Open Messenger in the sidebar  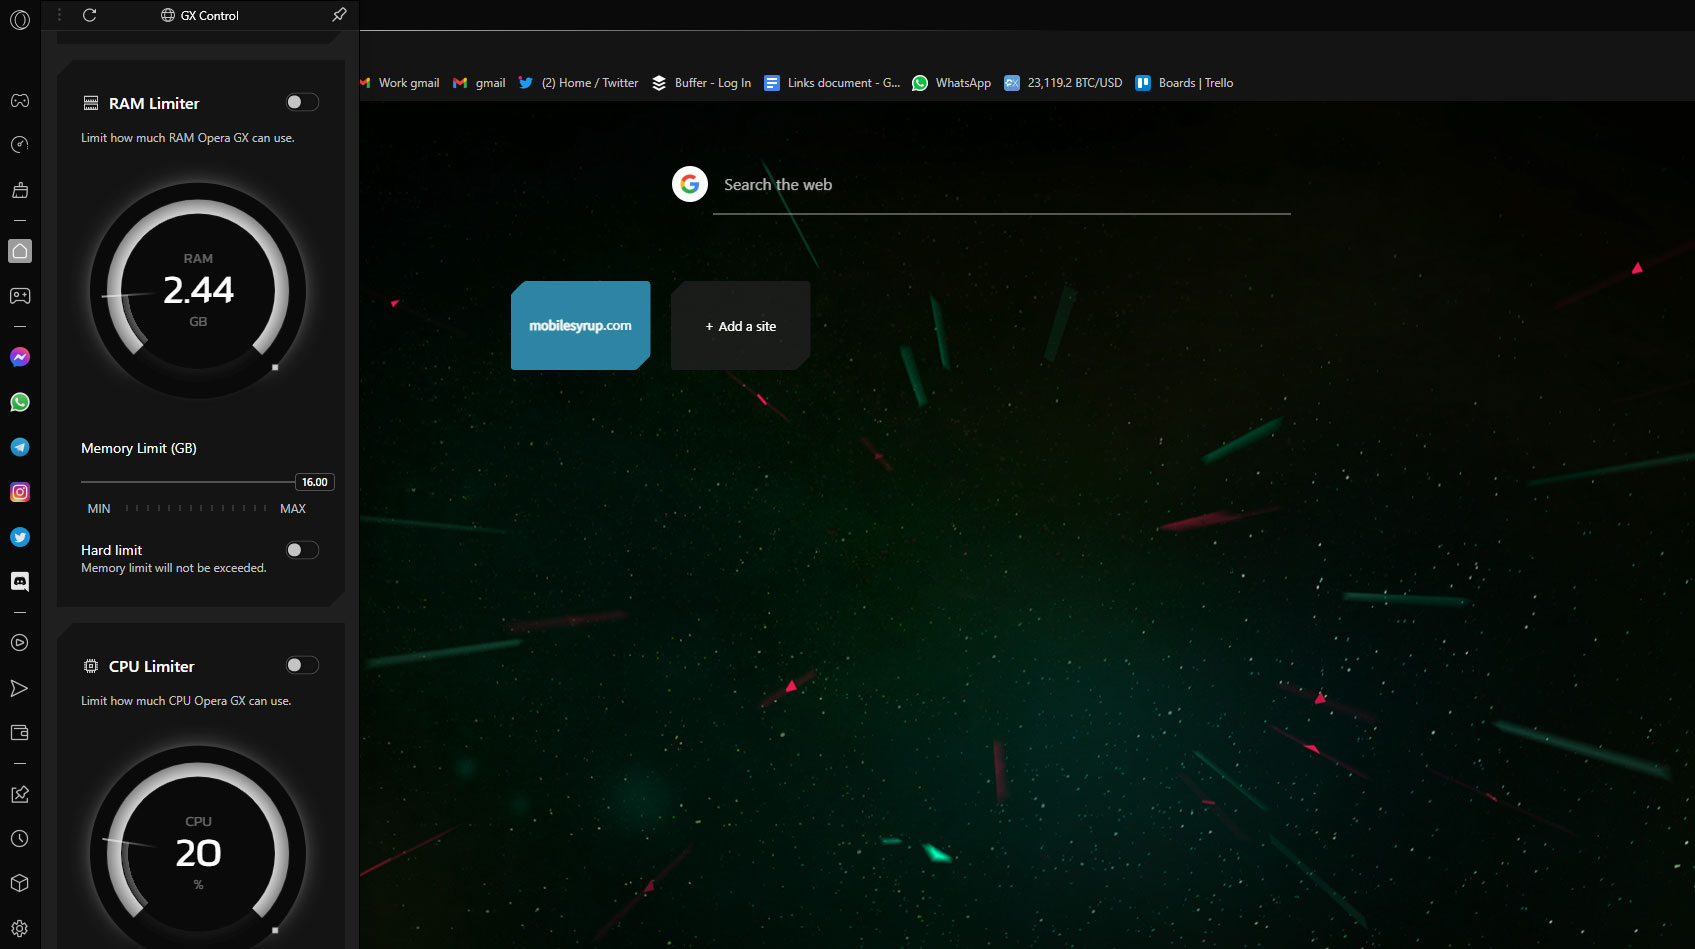pyautogui.click(x=20, y=357)
